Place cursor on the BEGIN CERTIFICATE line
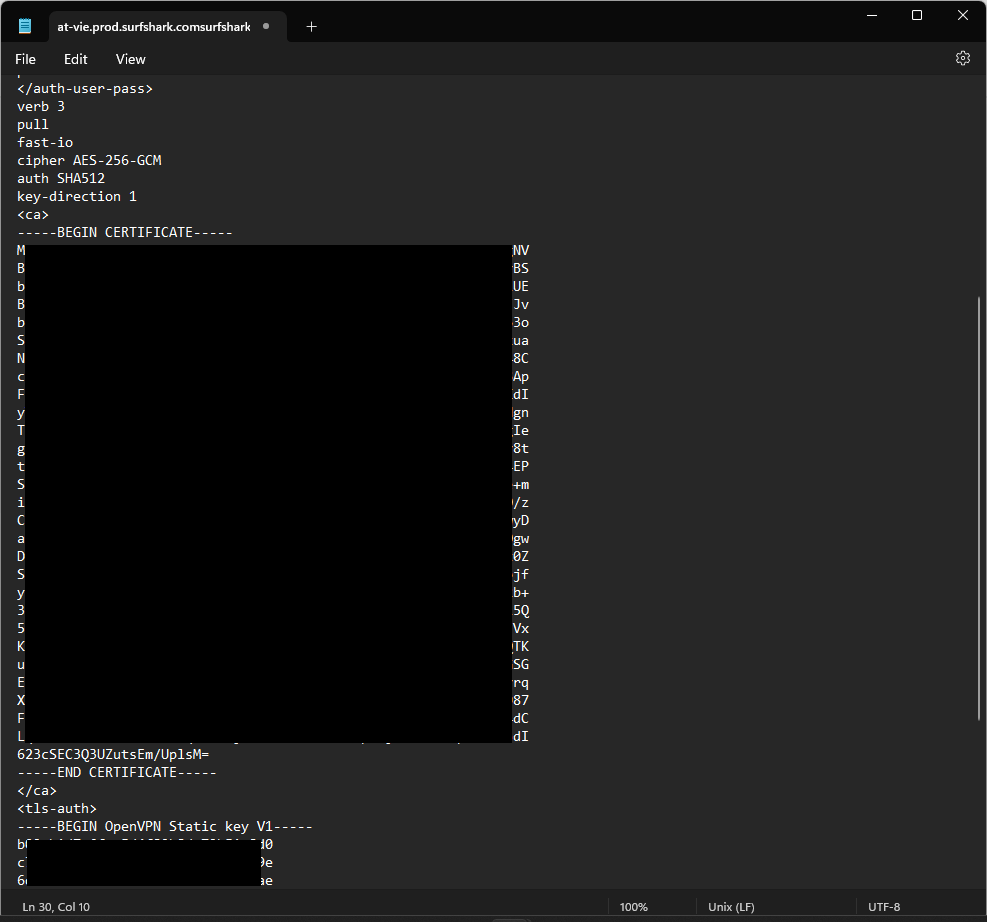This screenshot has width=987, height=922. [x=125, y=232]
